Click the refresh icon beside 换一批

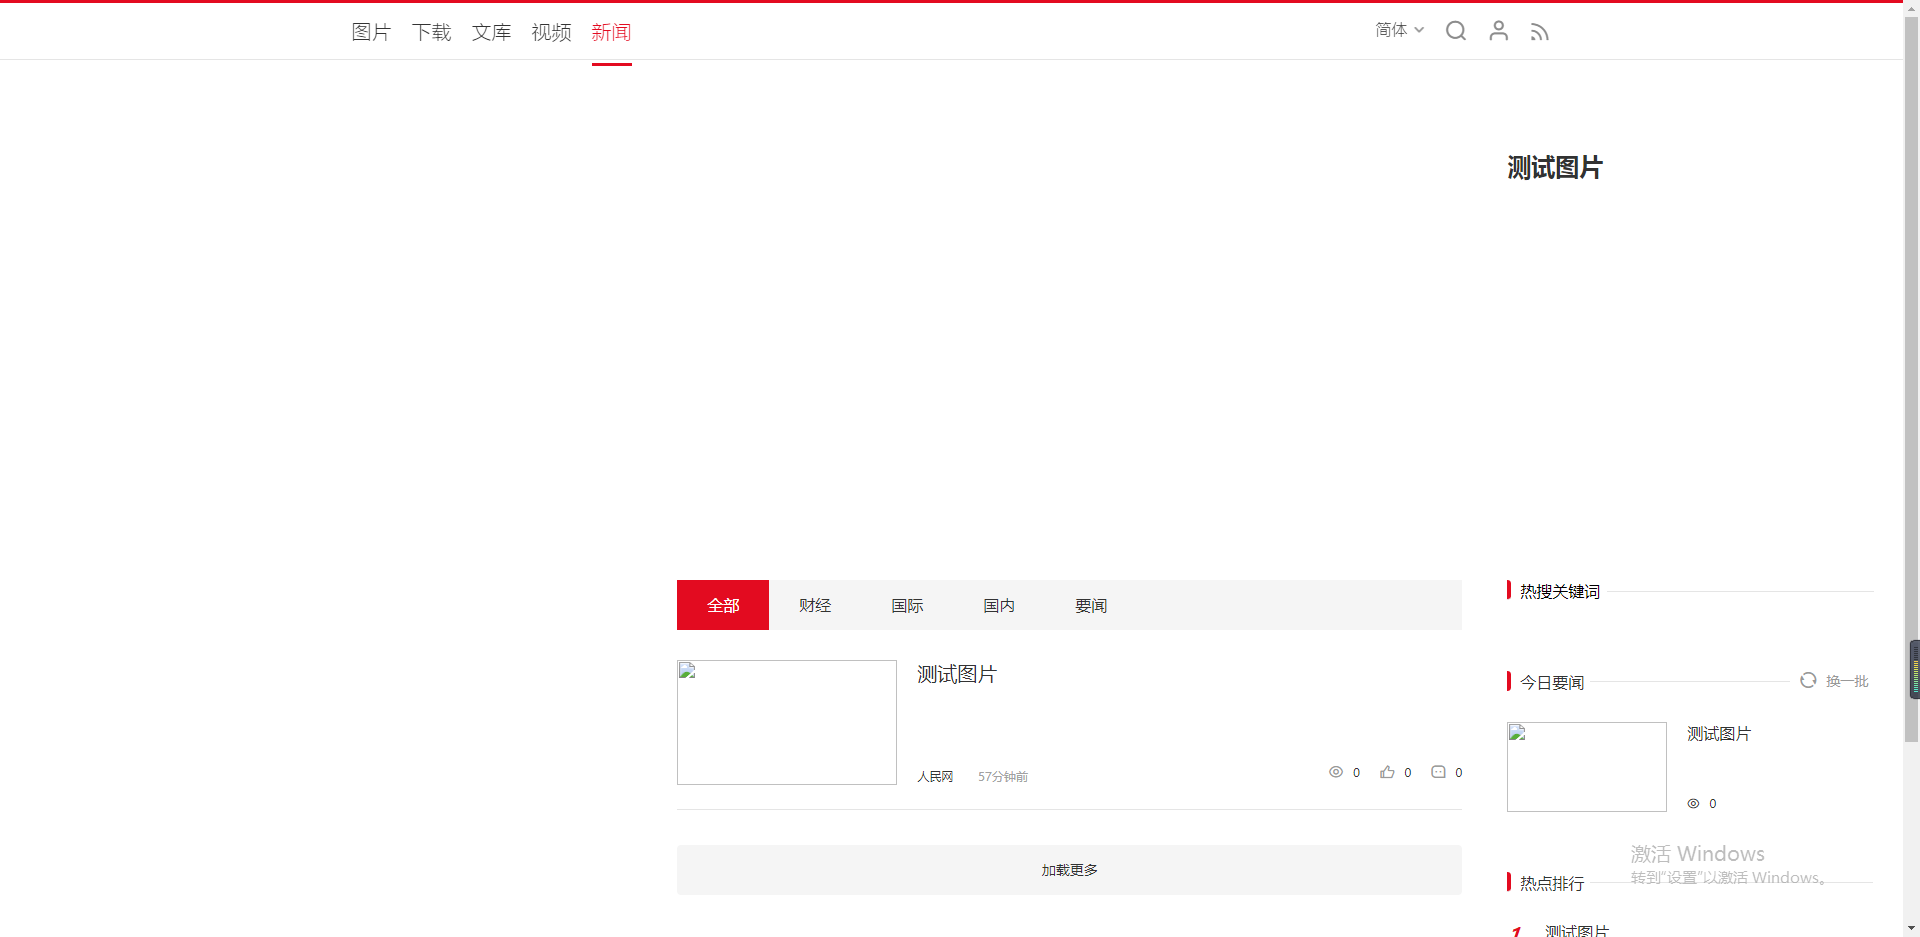pos(1808,680)
